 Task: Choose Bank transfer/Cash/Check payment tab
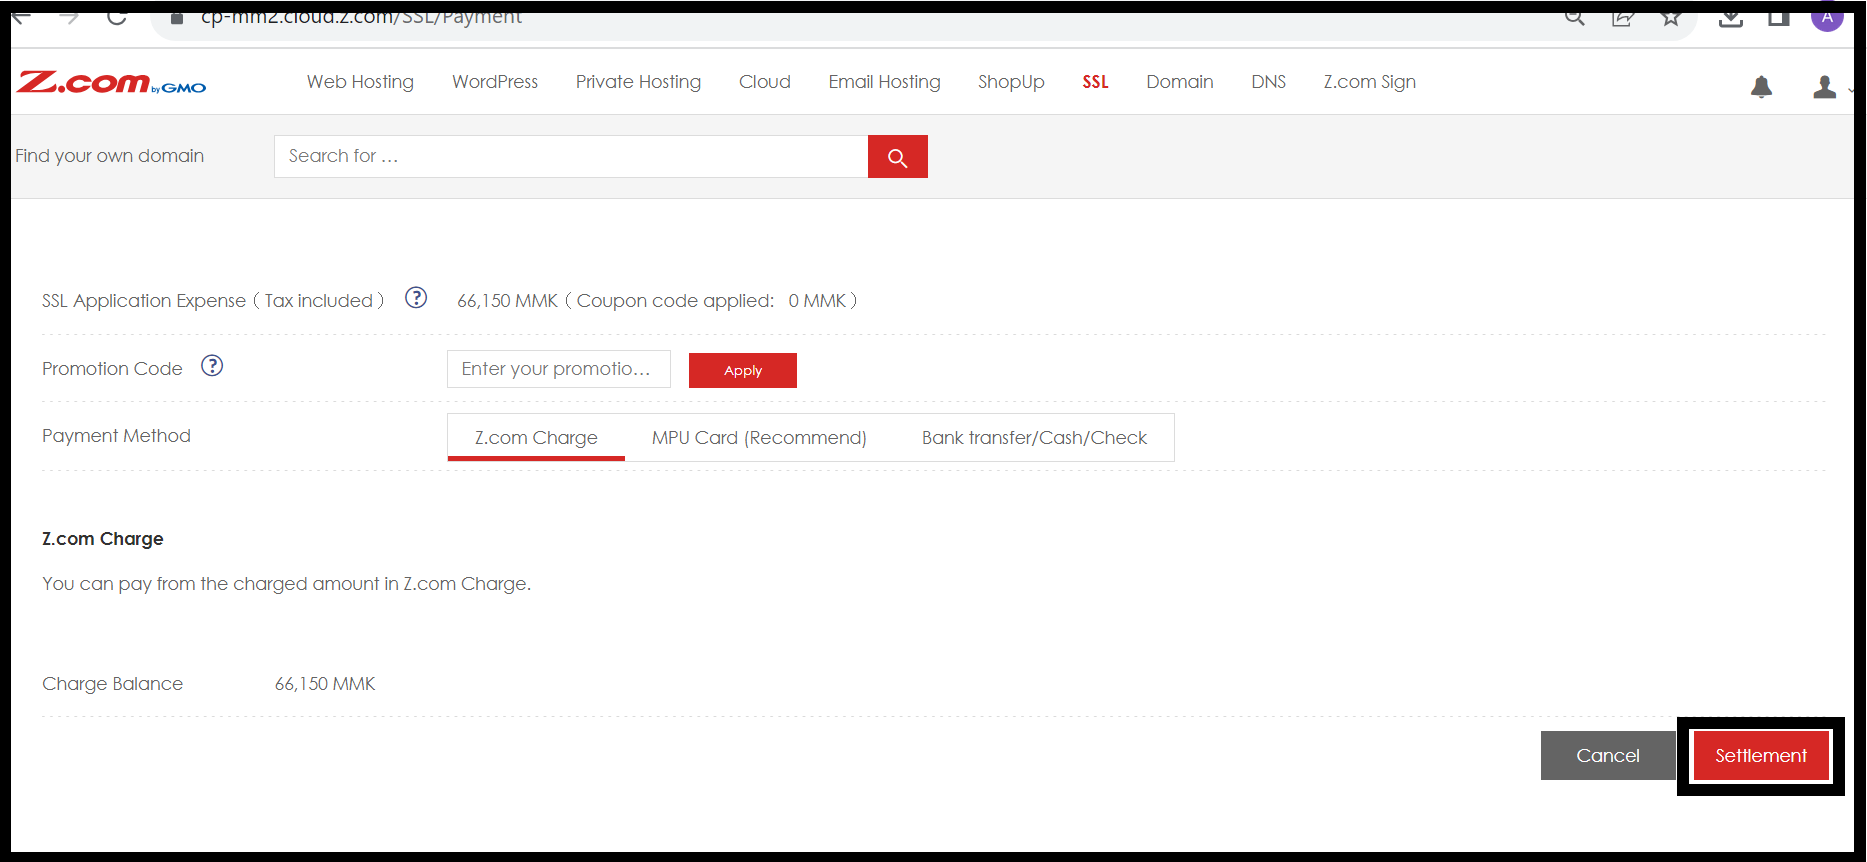tap(1034, 438)
